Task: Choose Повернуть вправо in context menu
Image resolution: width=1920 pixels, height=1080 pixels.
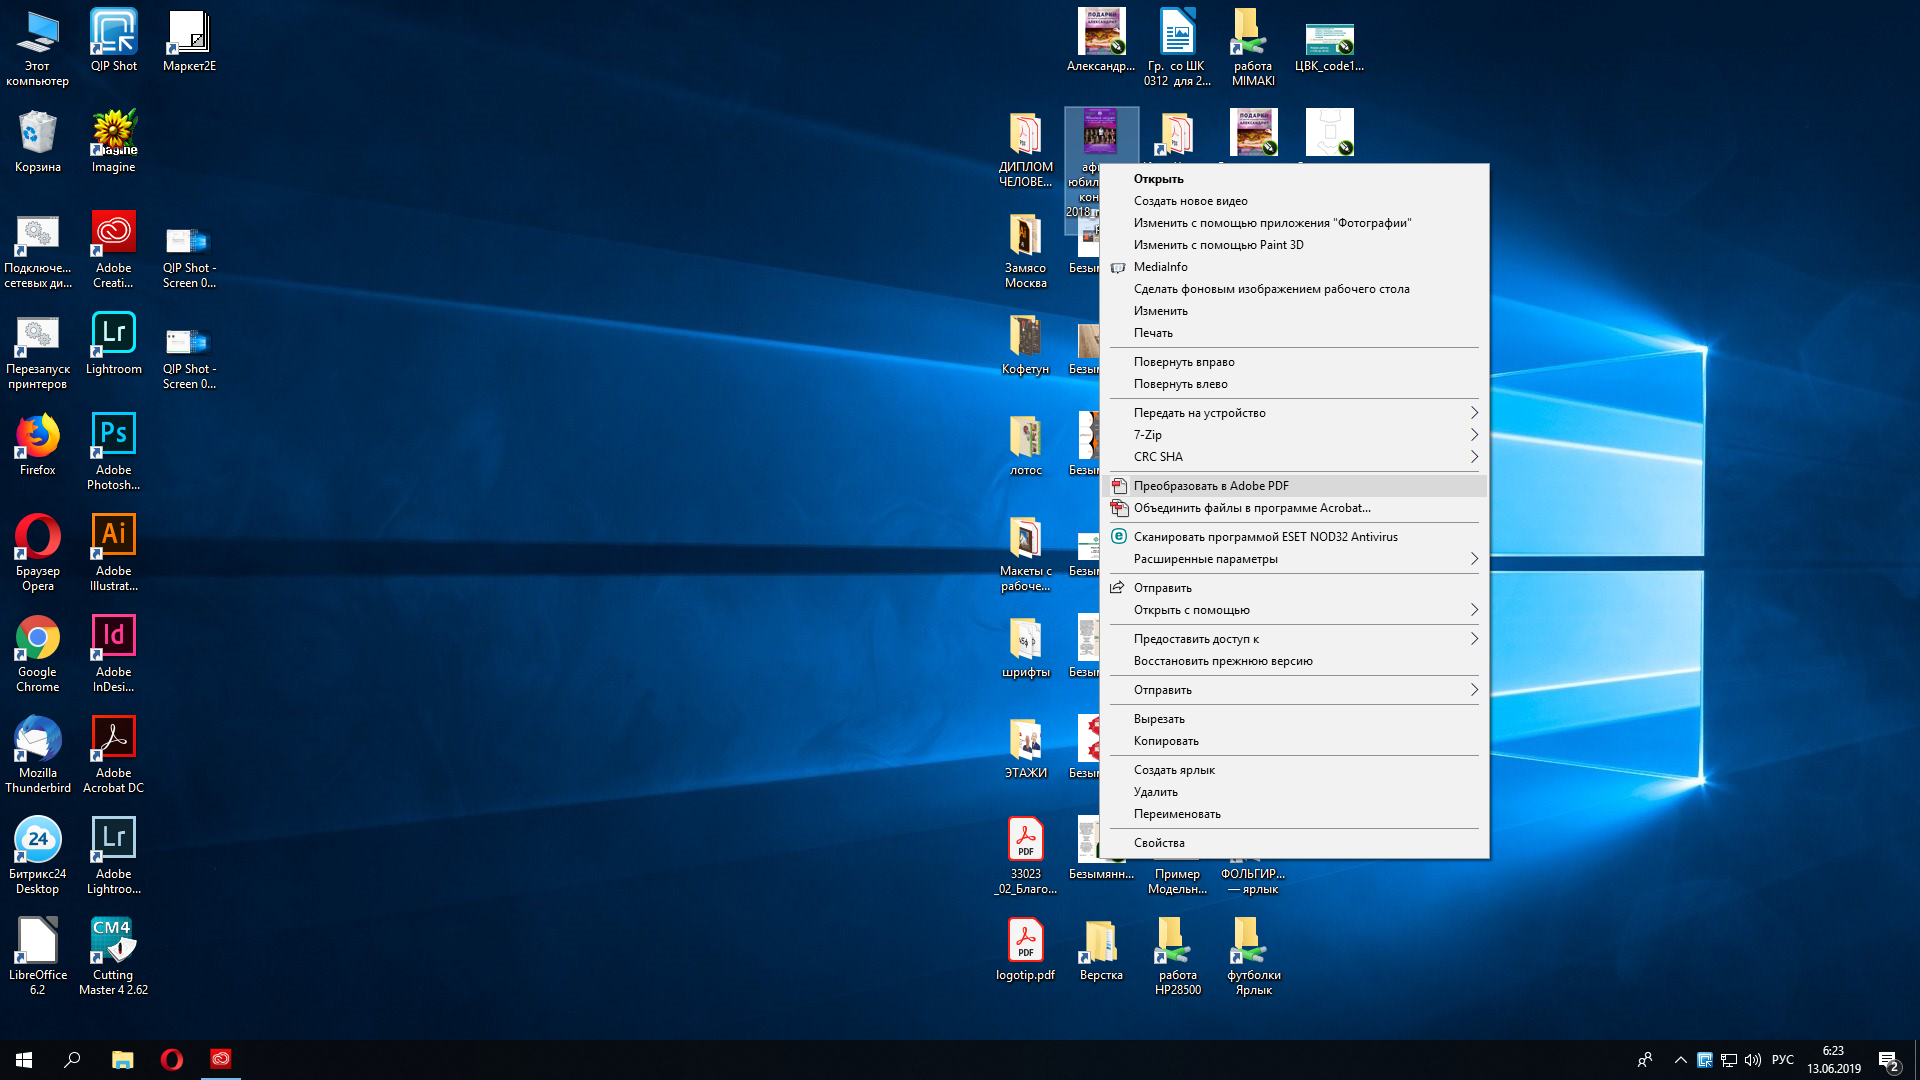Action: pyautogui.click(x=1294, y=362)
